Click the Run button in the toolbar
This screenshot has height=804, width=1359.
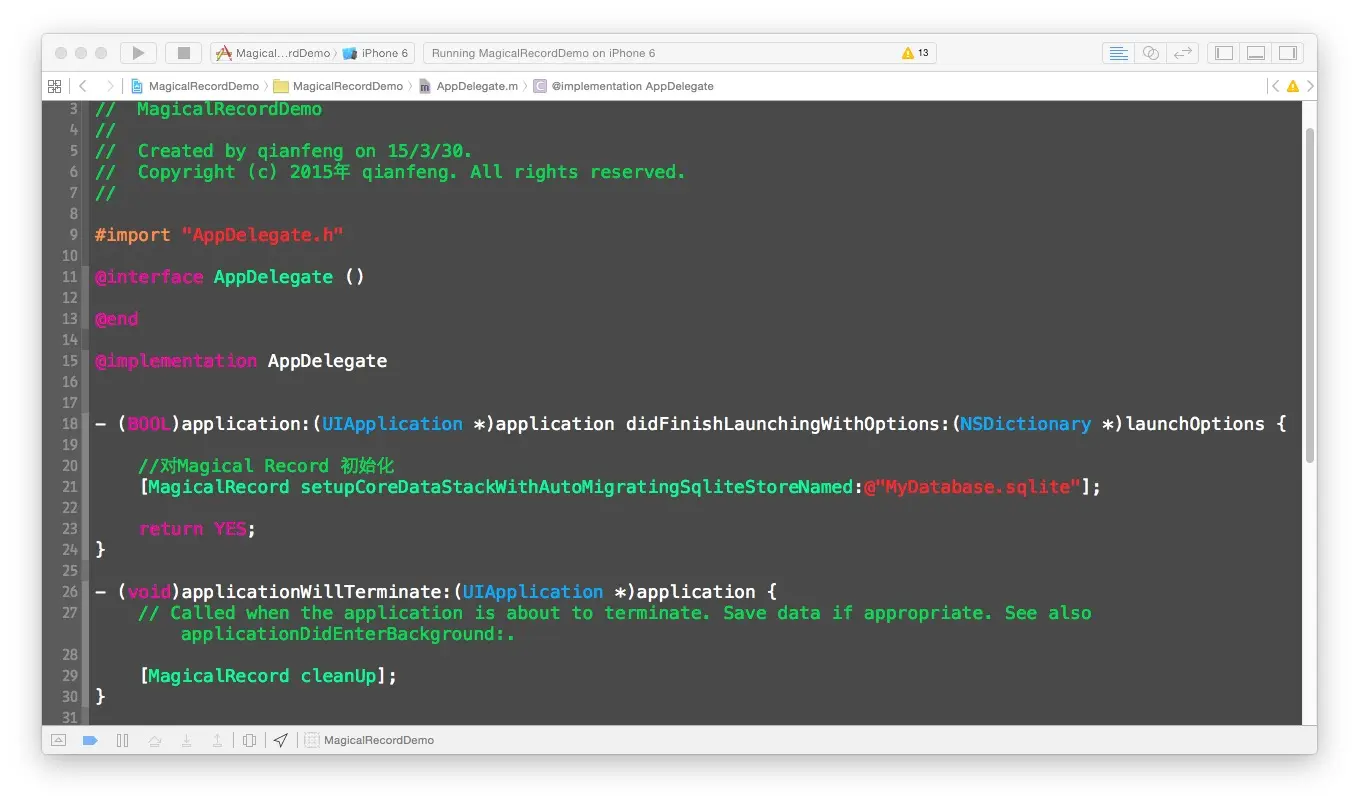pos(138,53)
